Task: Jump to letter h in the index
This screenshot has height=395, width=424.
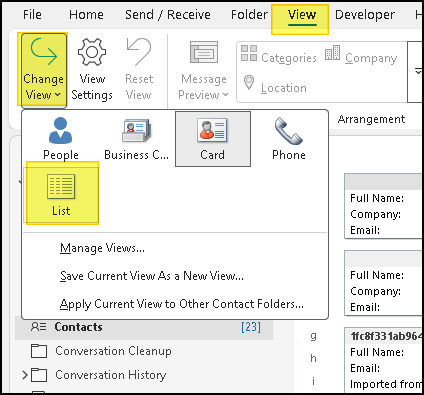Action: pos(313,358)
